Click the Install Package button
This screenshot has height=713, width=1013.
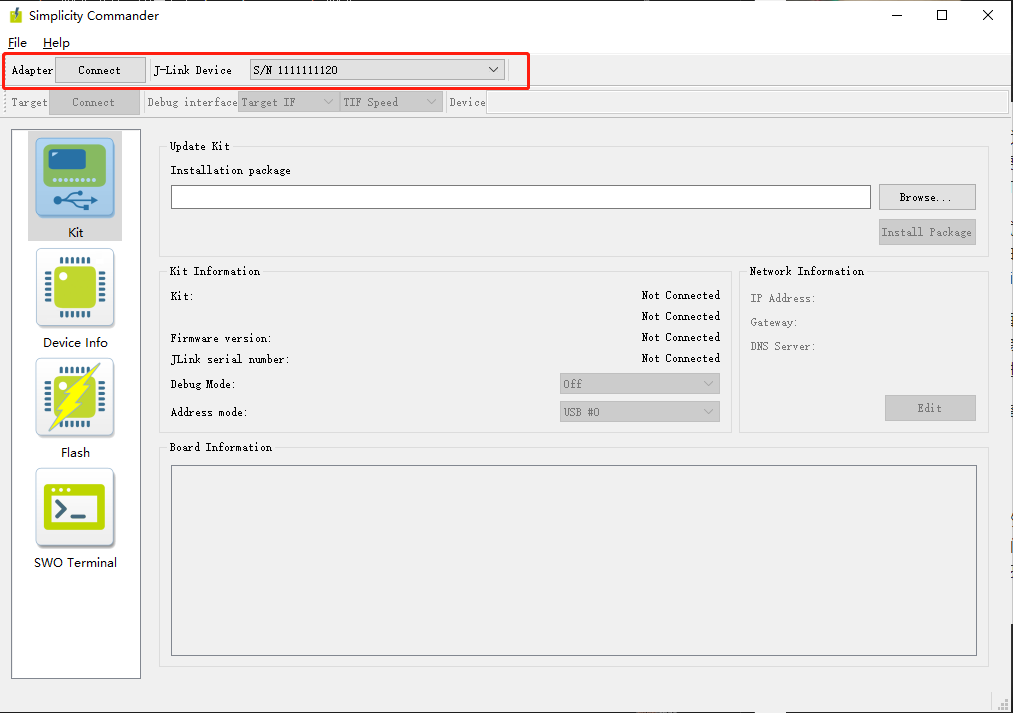click(927, 232)
